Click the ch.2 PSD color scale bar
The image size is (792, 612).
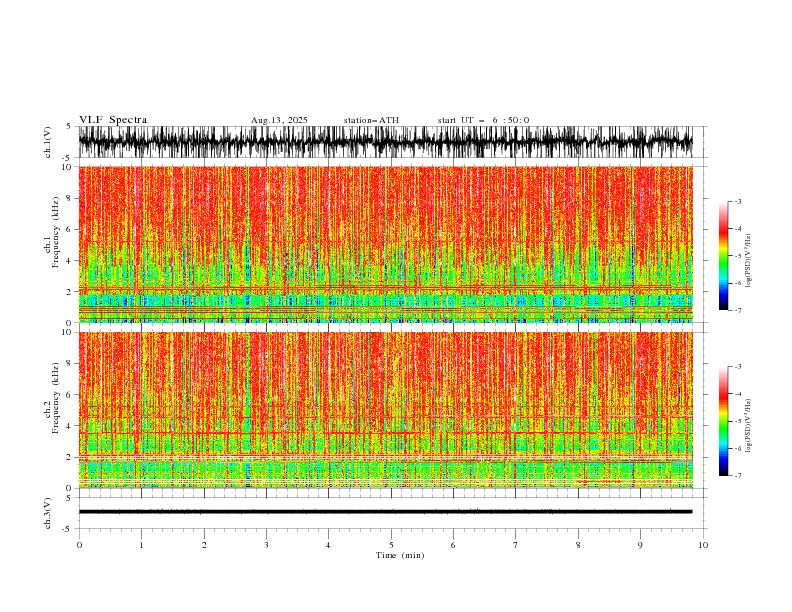[724, 421]
